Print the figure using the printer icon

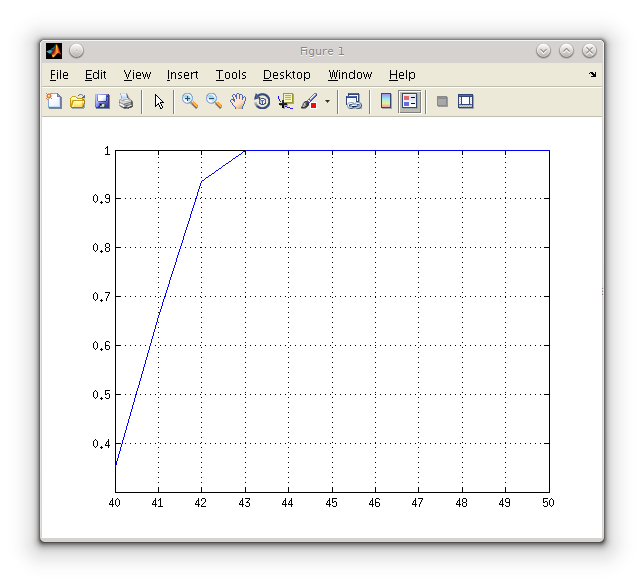click(x=126, y=101)
